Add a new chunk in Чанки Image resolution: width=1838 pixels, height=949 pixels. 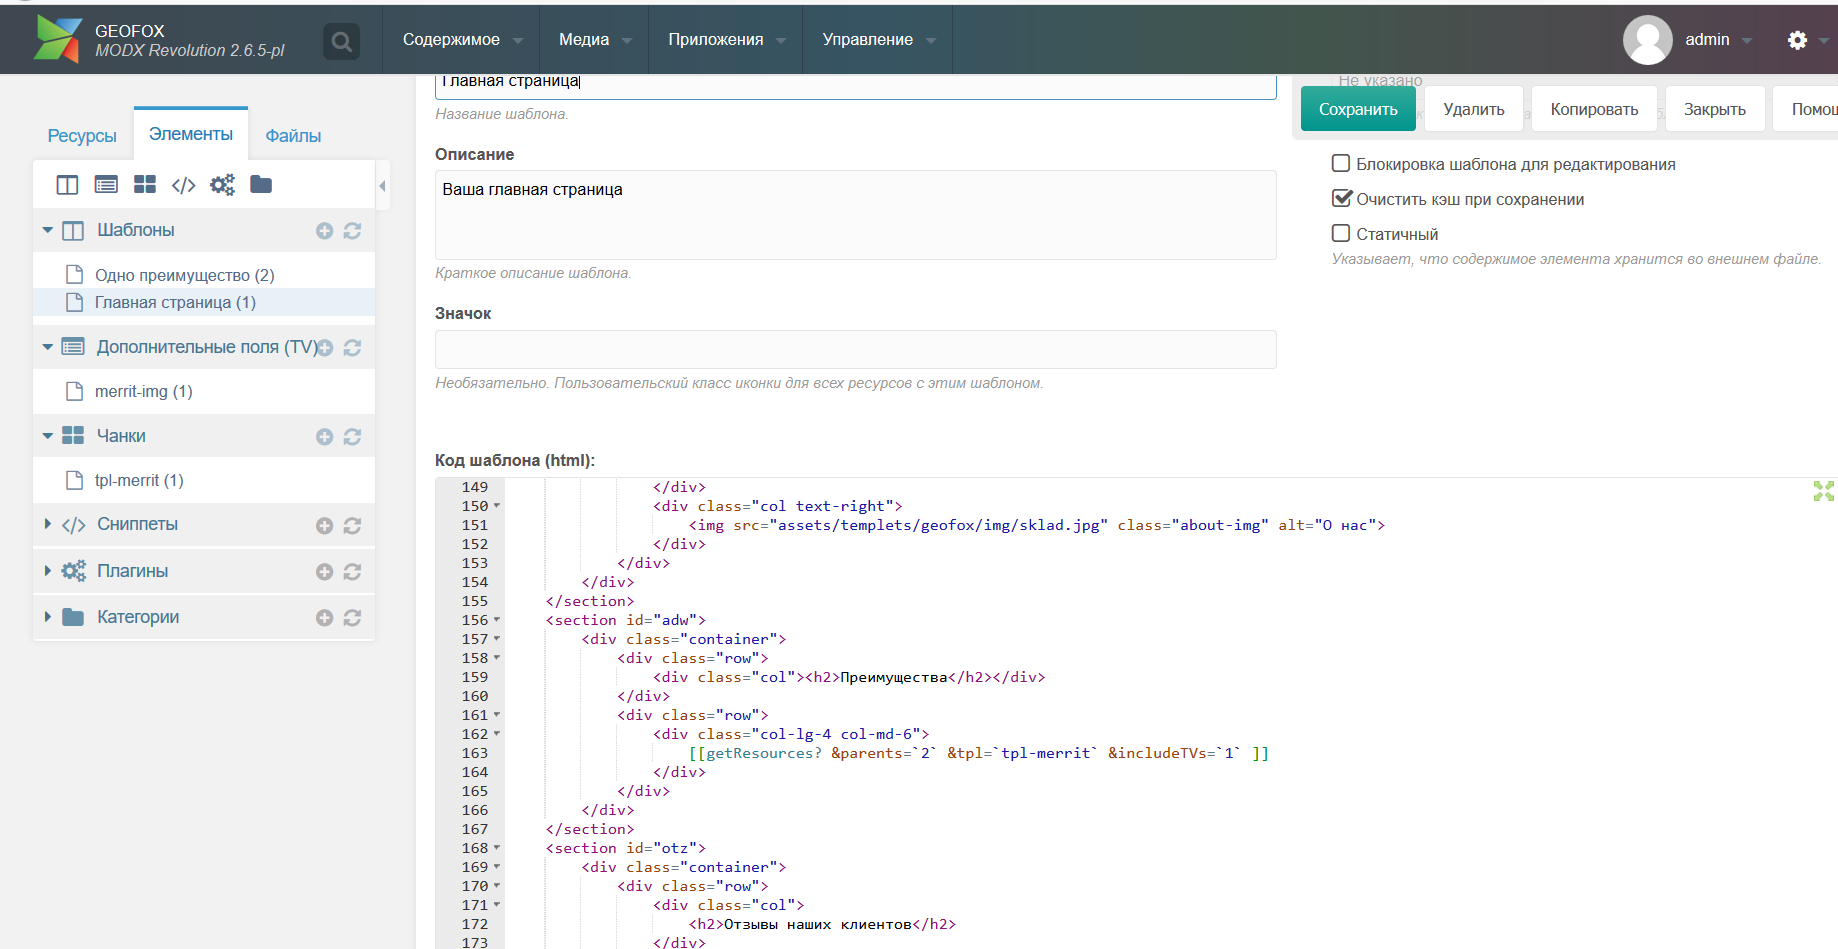coord(324,437)
